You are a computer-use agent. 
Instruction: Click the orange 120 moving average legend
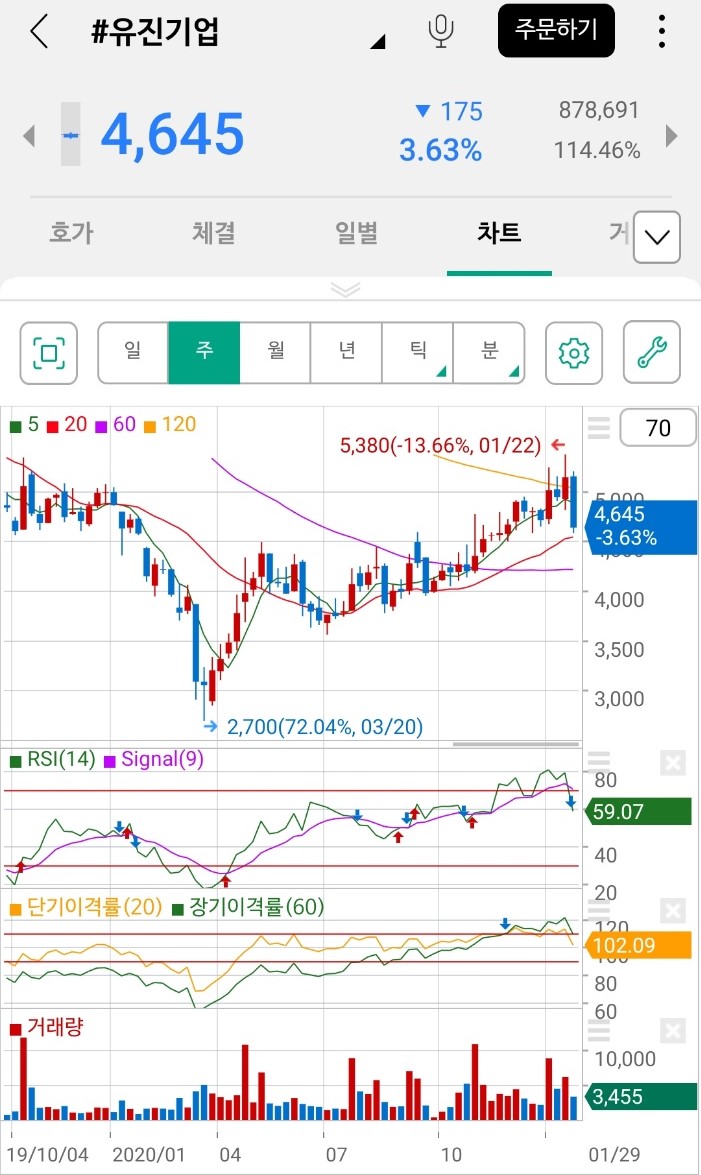170,425
